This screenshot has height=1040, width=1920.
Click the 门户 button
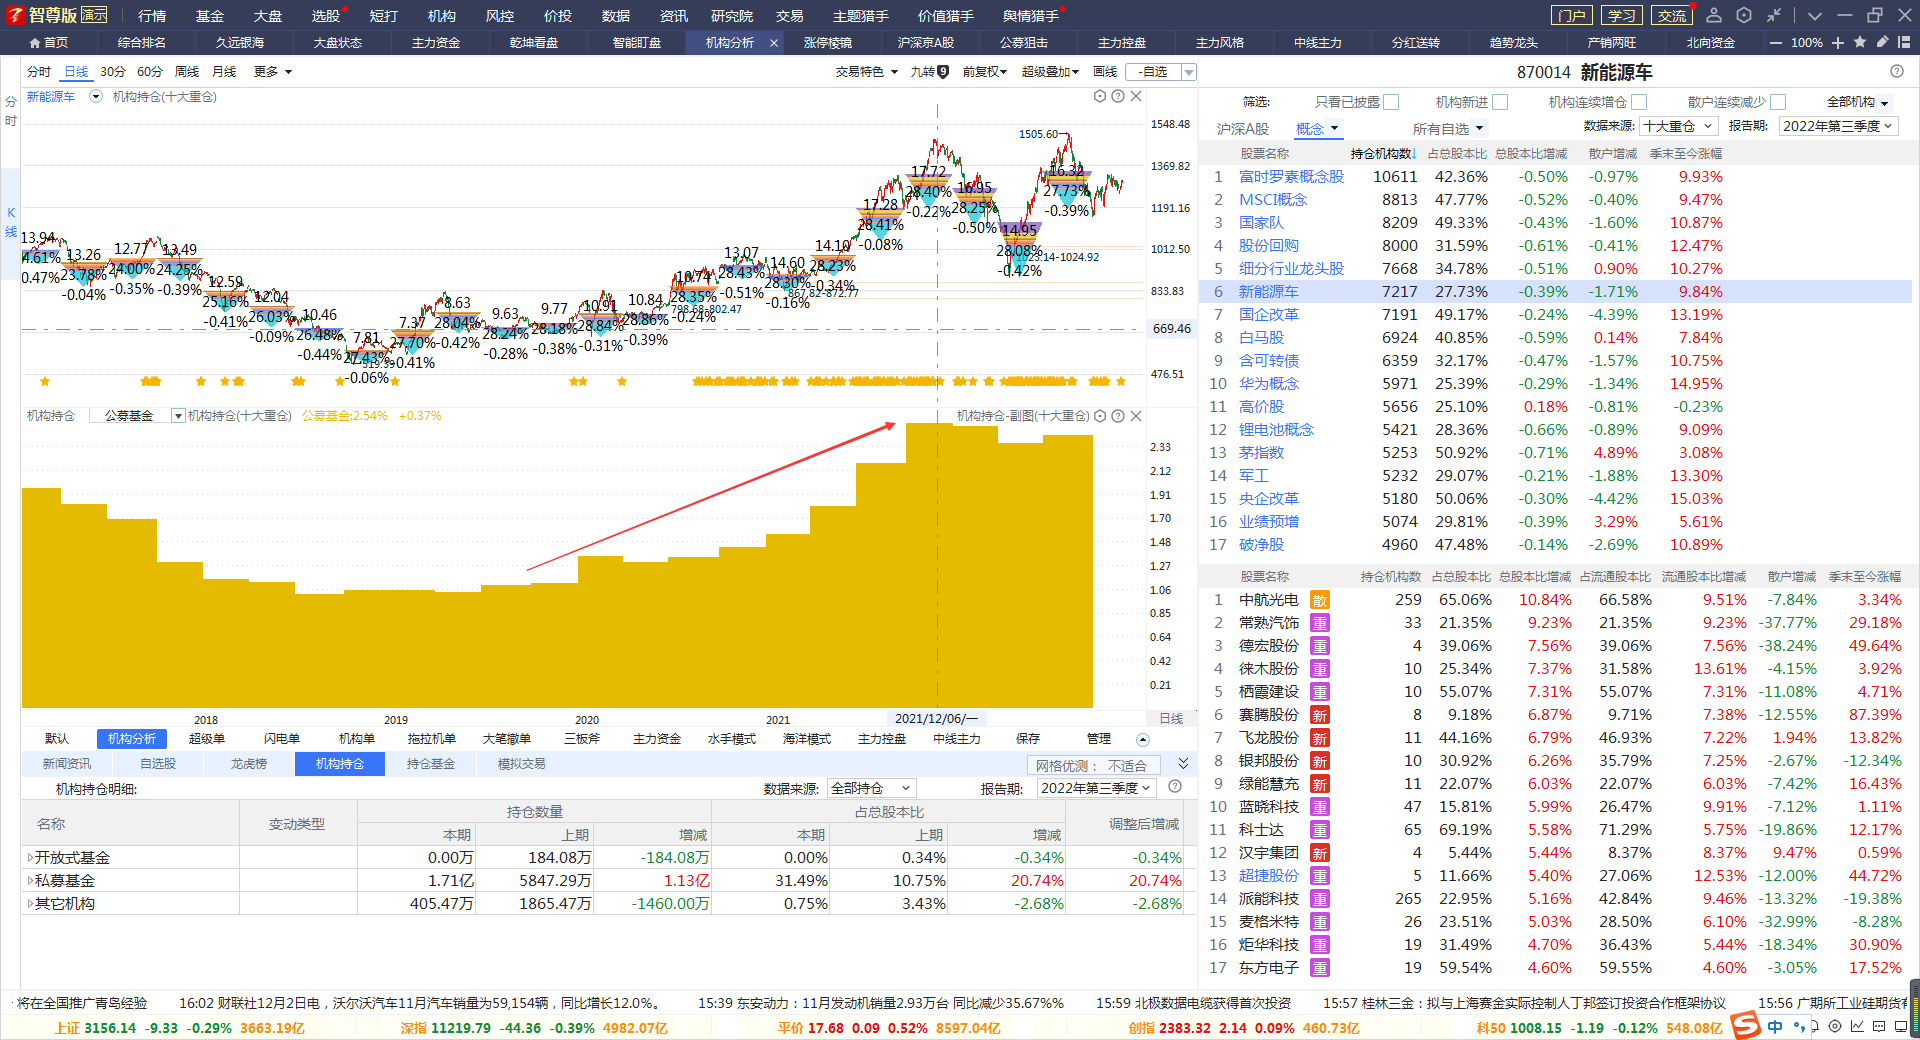(x=1571, y=15)
